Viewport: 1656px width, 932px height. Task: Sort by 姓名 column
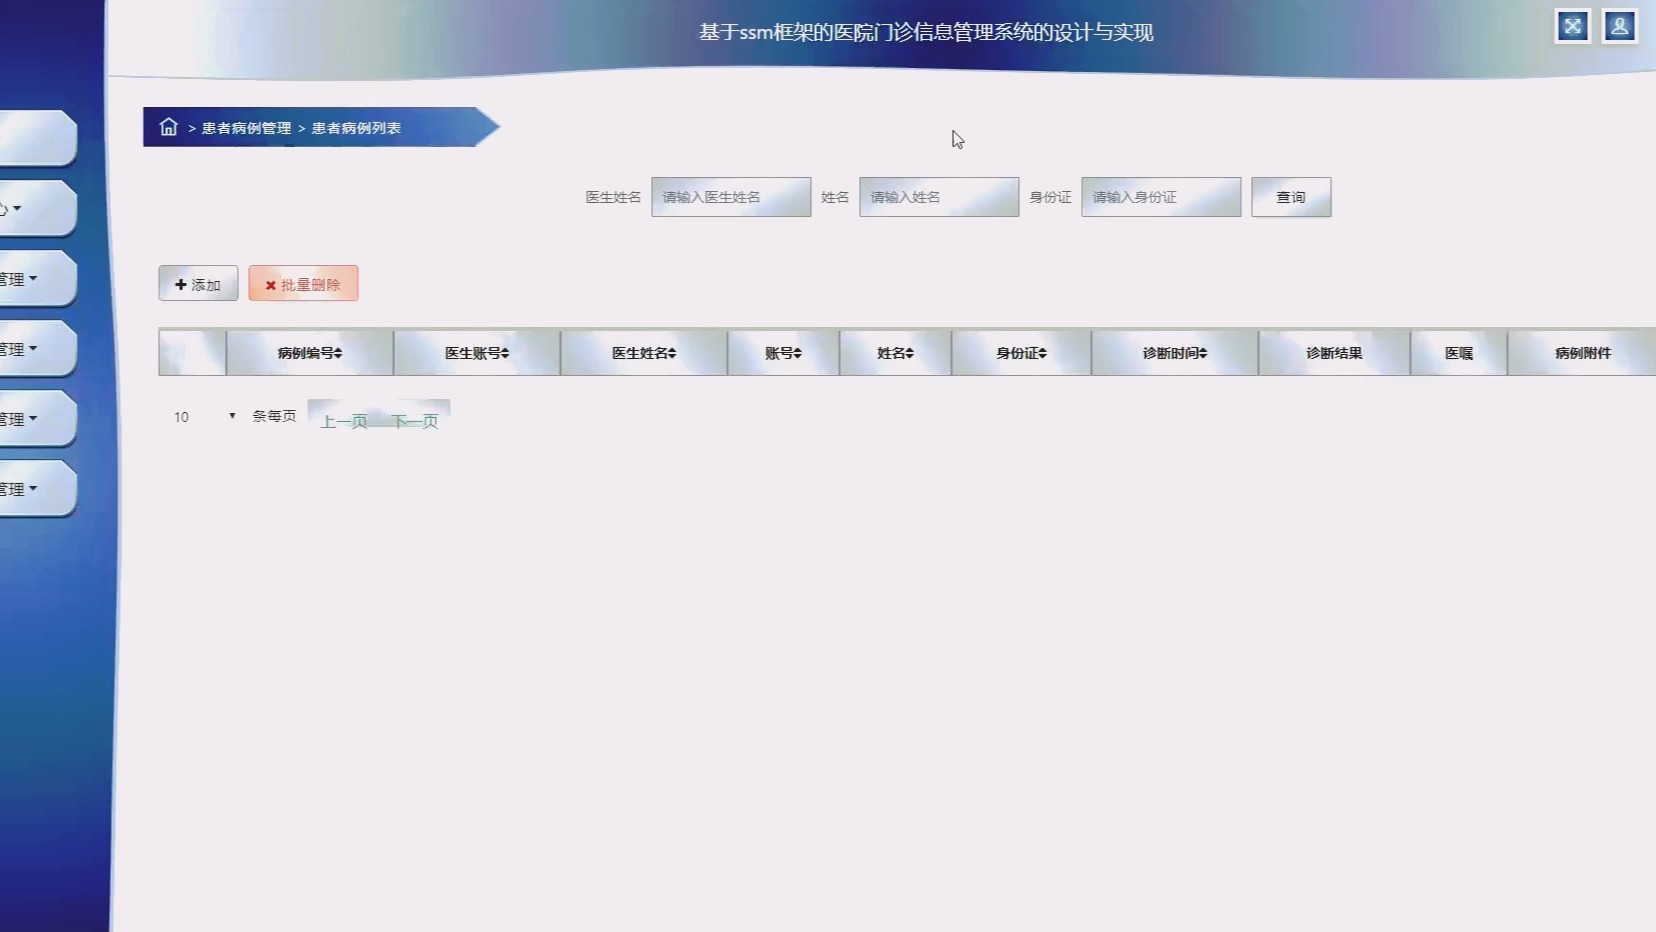pyautogui.click(x=895, y=353)
